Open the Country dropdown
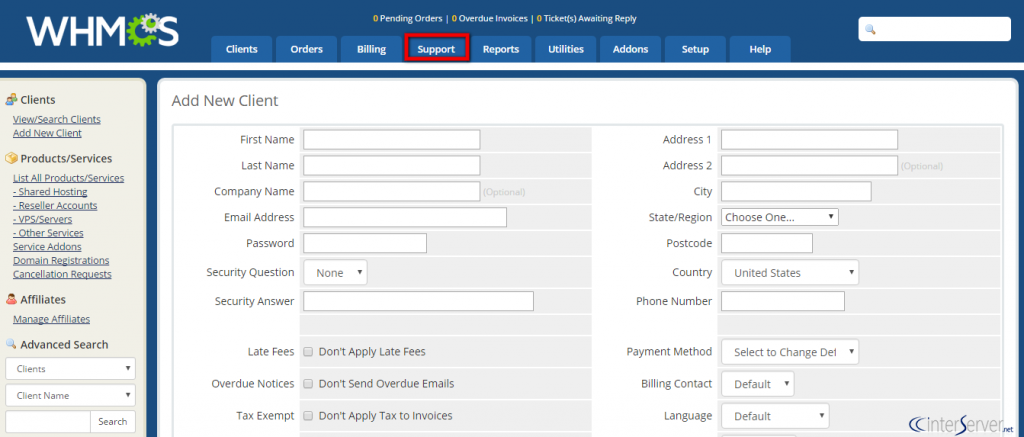Image resolution: width=1024 pixels, height=437 pixels. [x=790, y=272]
